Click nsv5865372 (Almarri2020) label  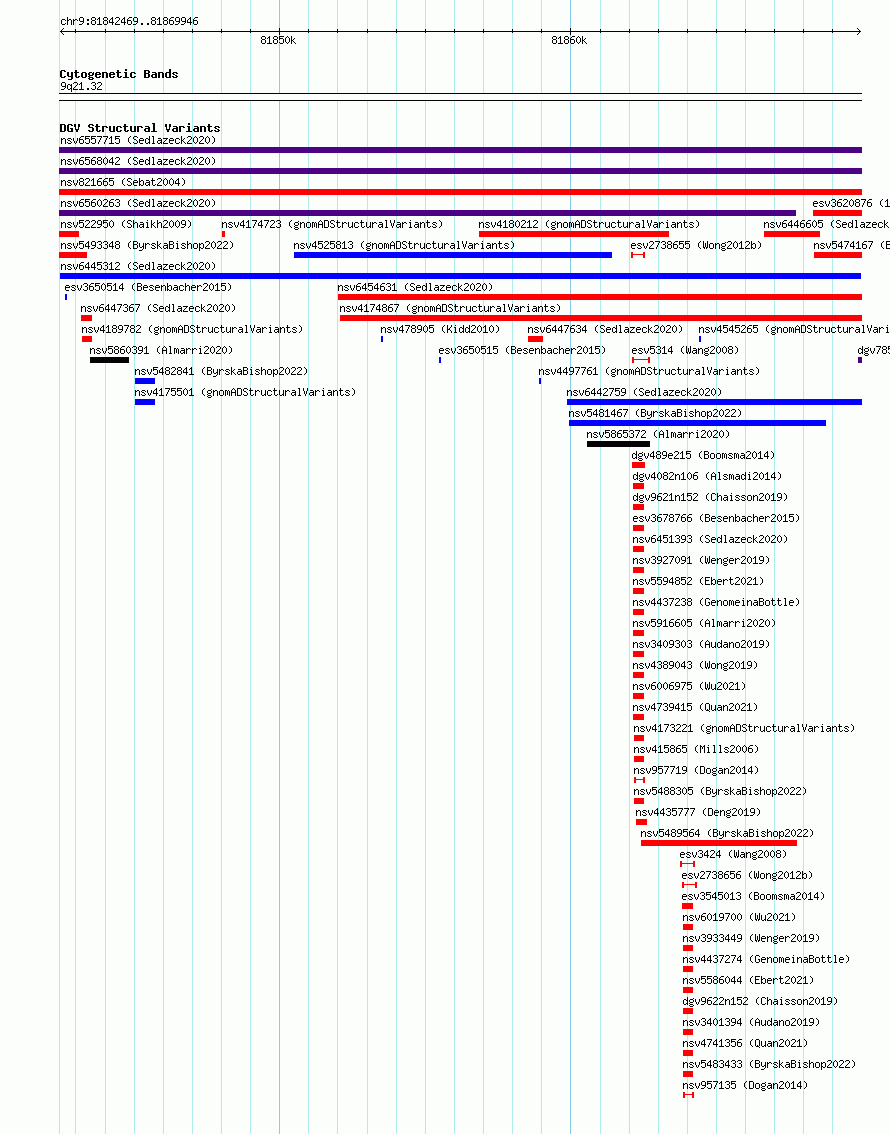658,434
